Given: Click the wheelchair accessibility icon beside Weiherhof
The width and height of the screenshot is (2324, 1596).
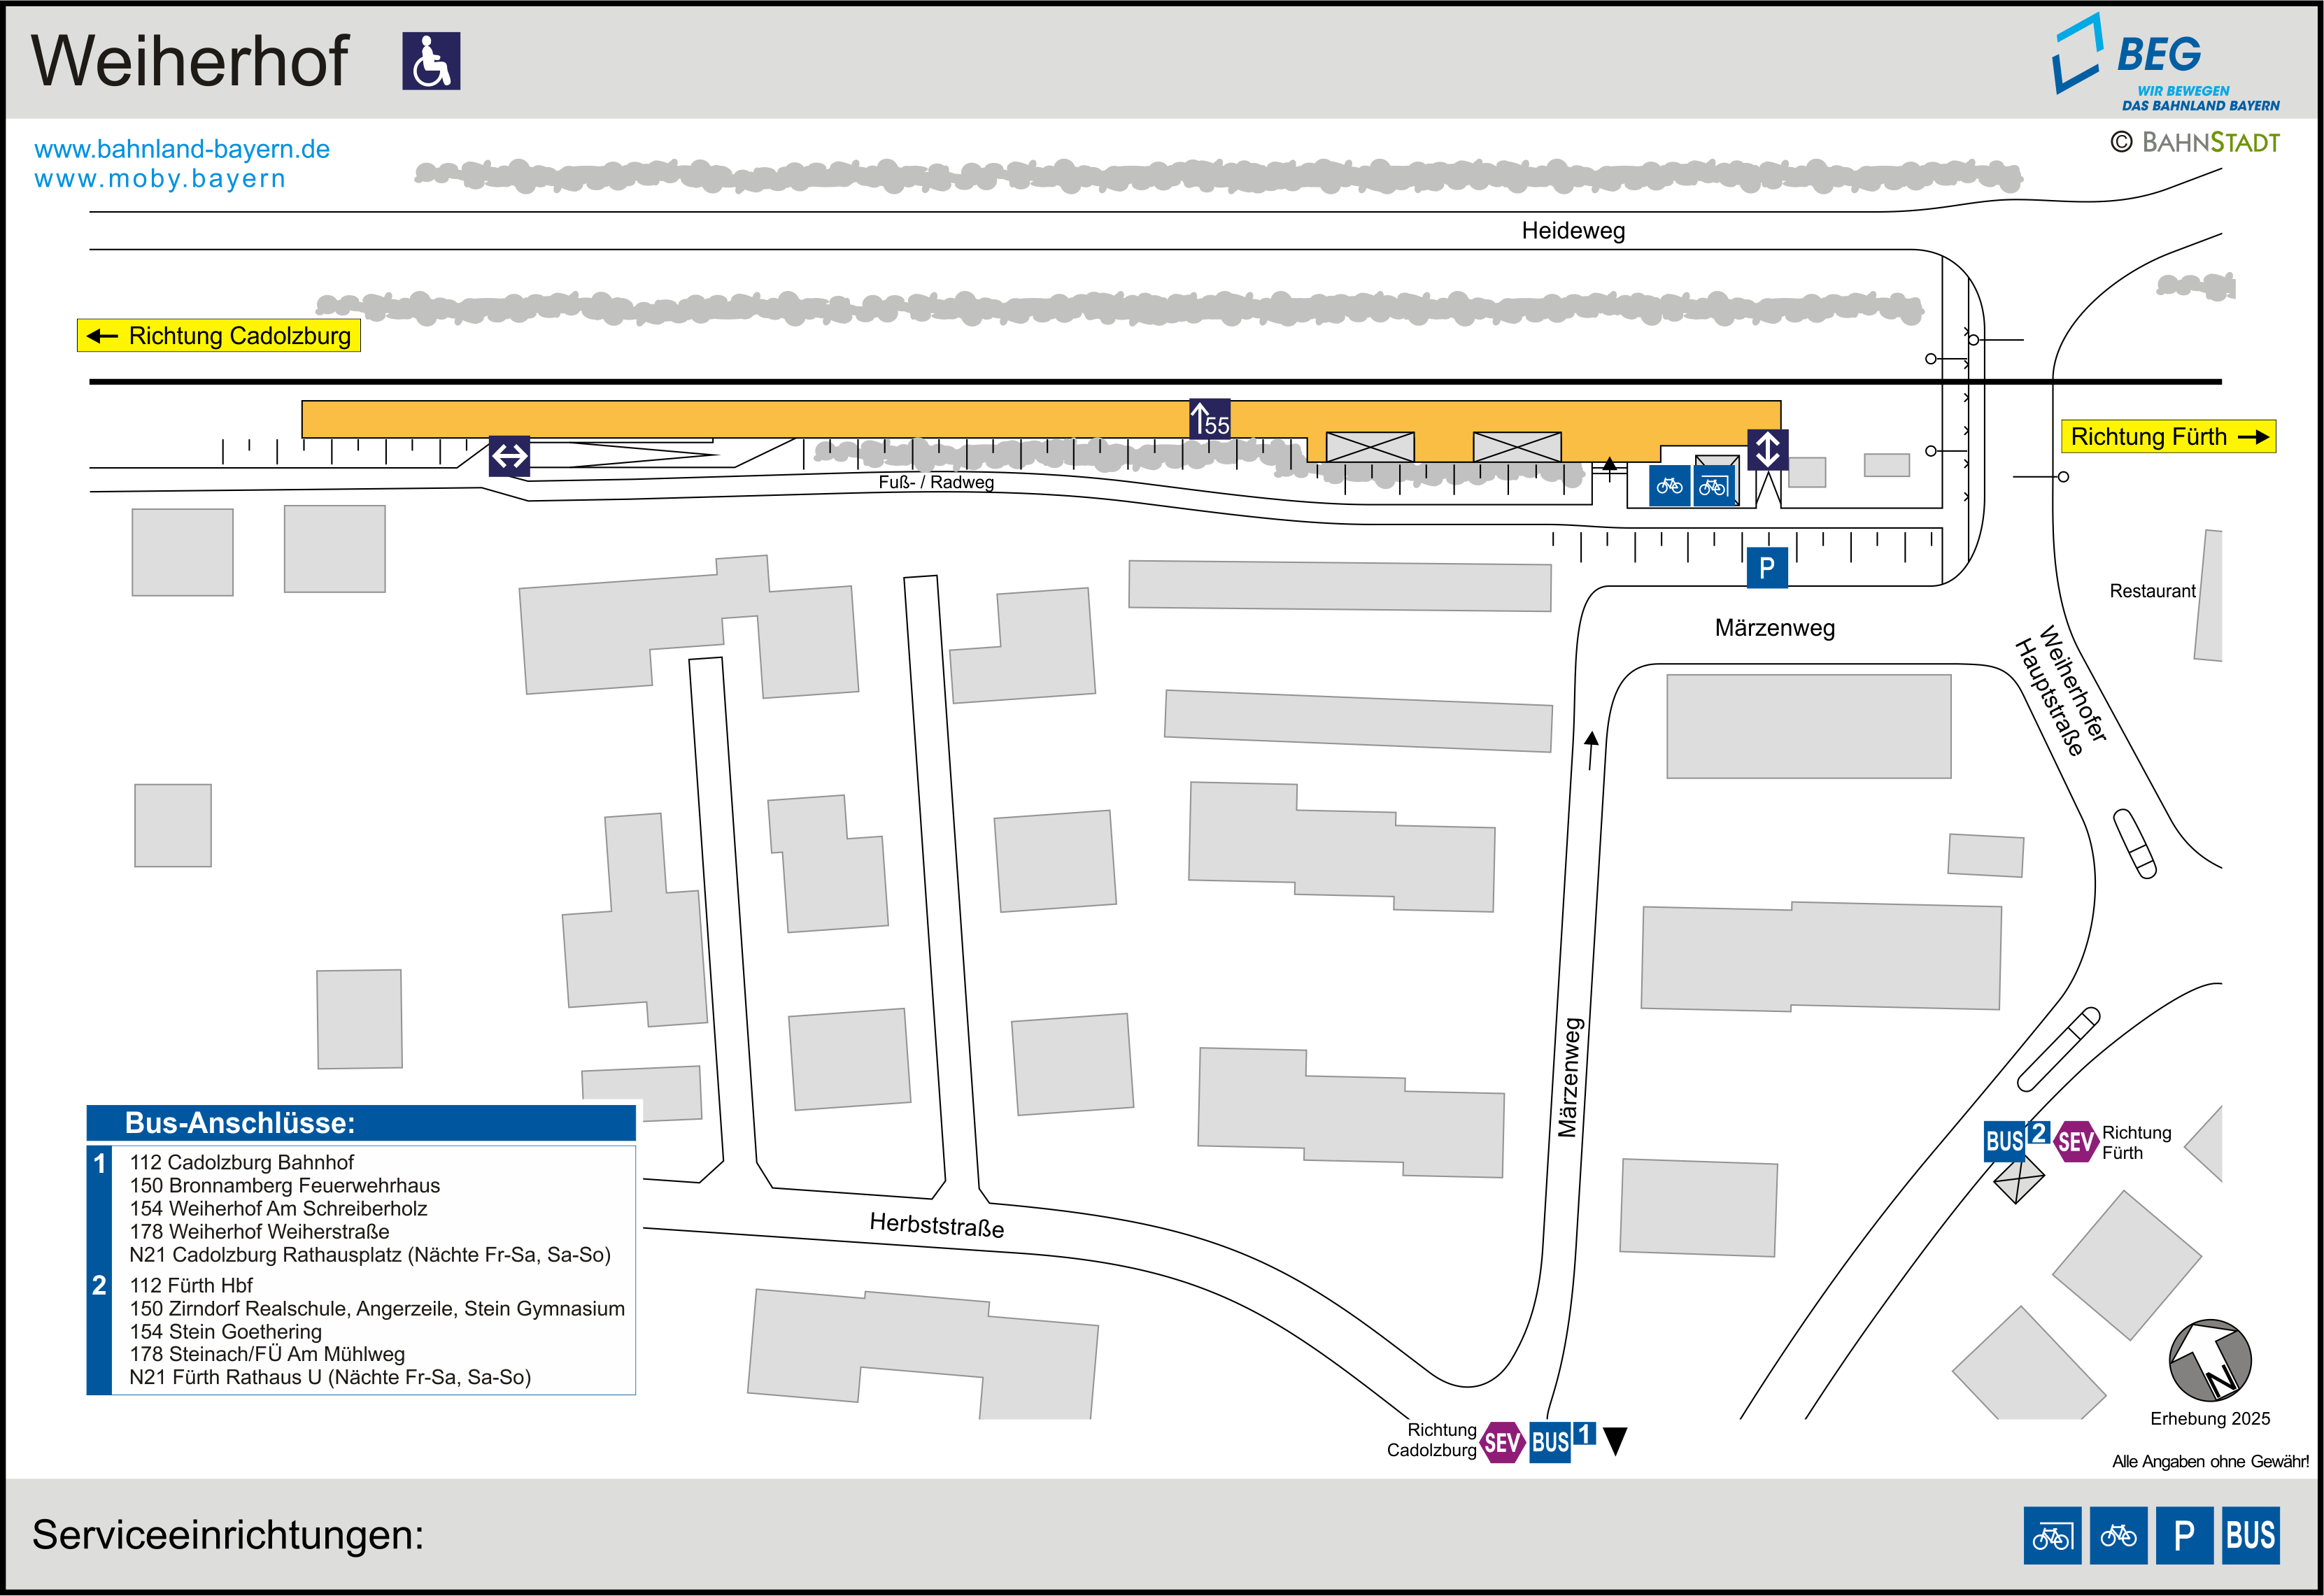Looking at the screenshot, I should coord(431,61).
